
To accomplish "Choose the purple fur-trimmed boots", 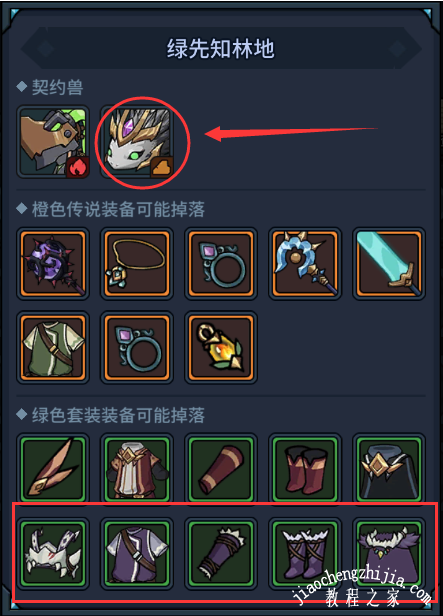I will 305,554.
